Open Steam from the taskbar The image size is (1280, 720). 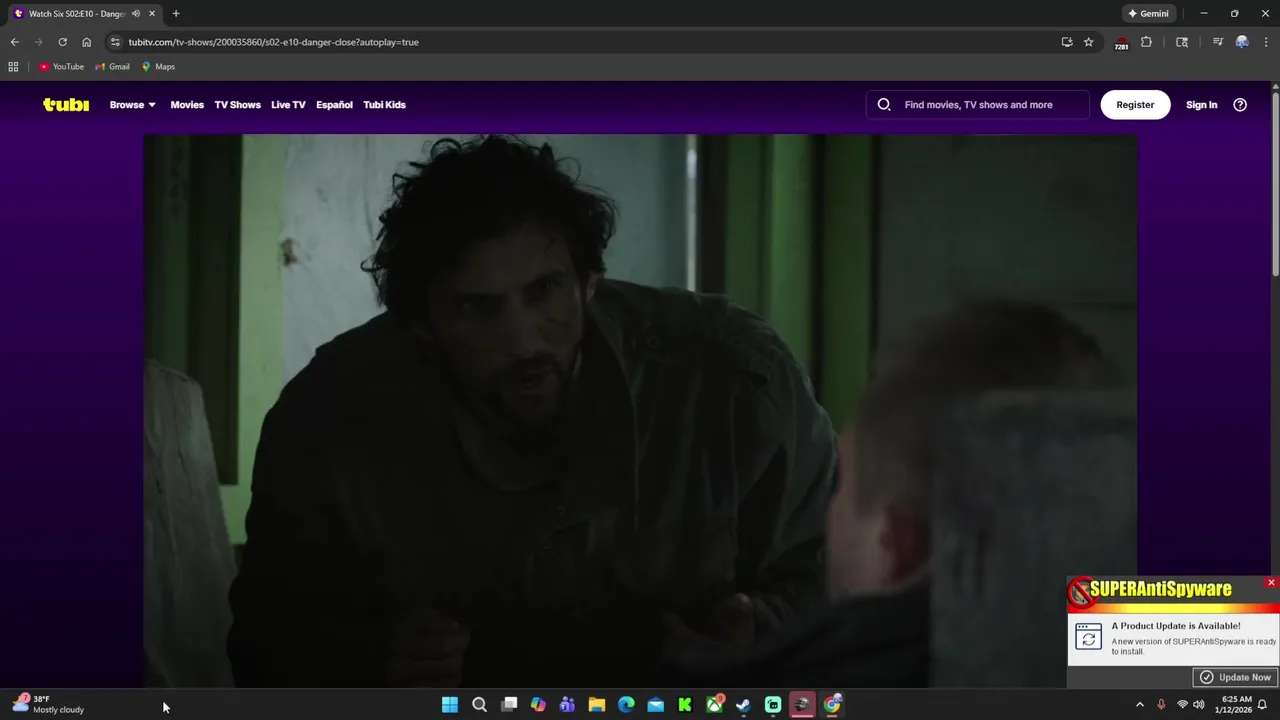pyautogui.click(x=744, y=705)
